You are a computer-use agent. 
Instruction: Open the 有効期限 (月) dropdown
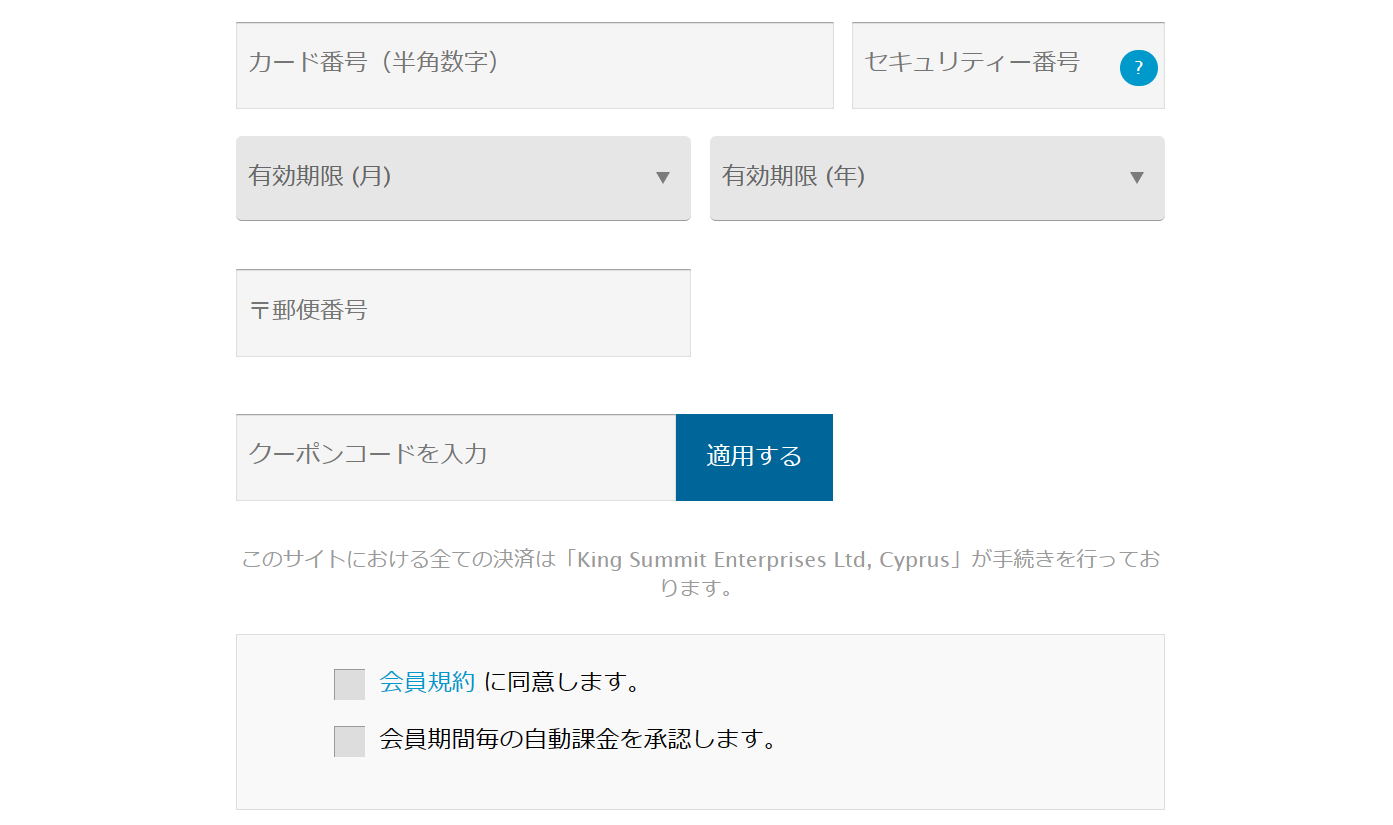click(463, 178)
